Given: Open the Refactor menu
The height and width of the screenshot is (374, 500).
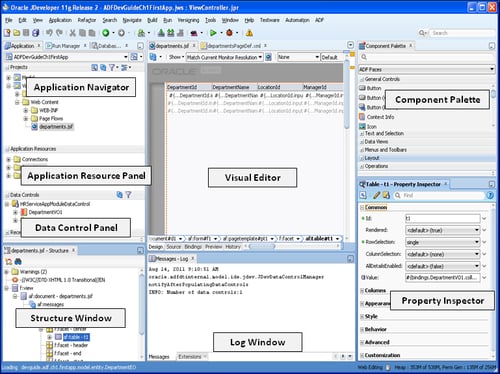Looking at the screenshot, I should [x=87, y=20].
